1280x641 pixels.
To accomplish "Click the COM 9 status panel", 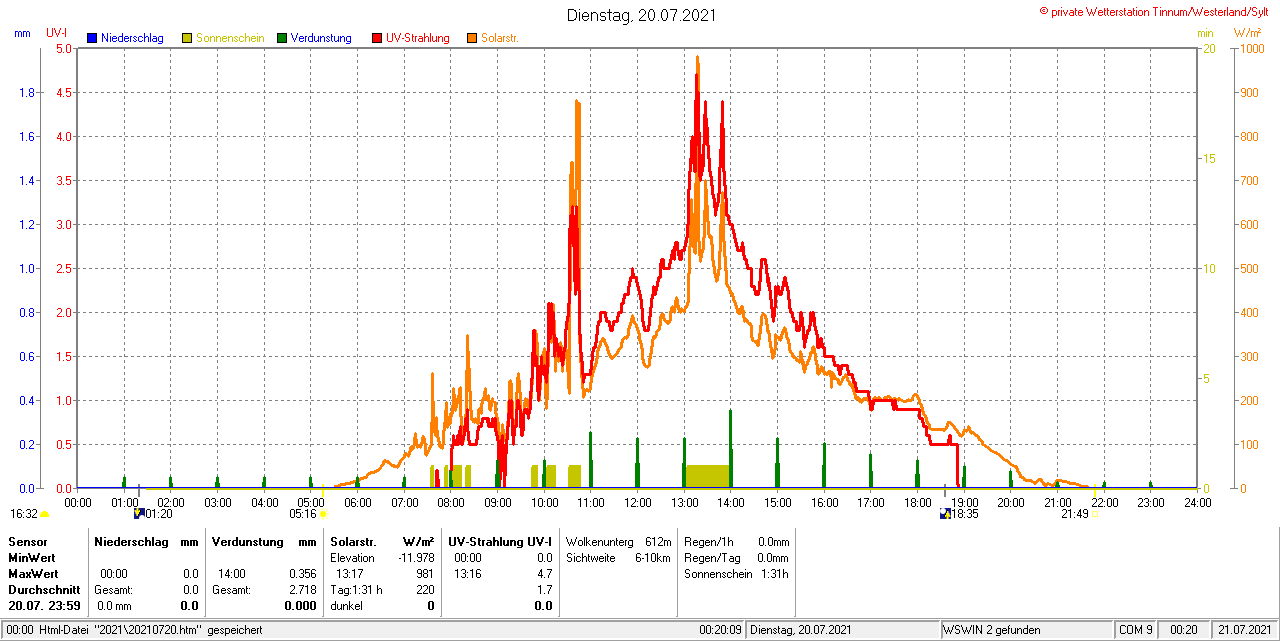I will click(1136, 630).
